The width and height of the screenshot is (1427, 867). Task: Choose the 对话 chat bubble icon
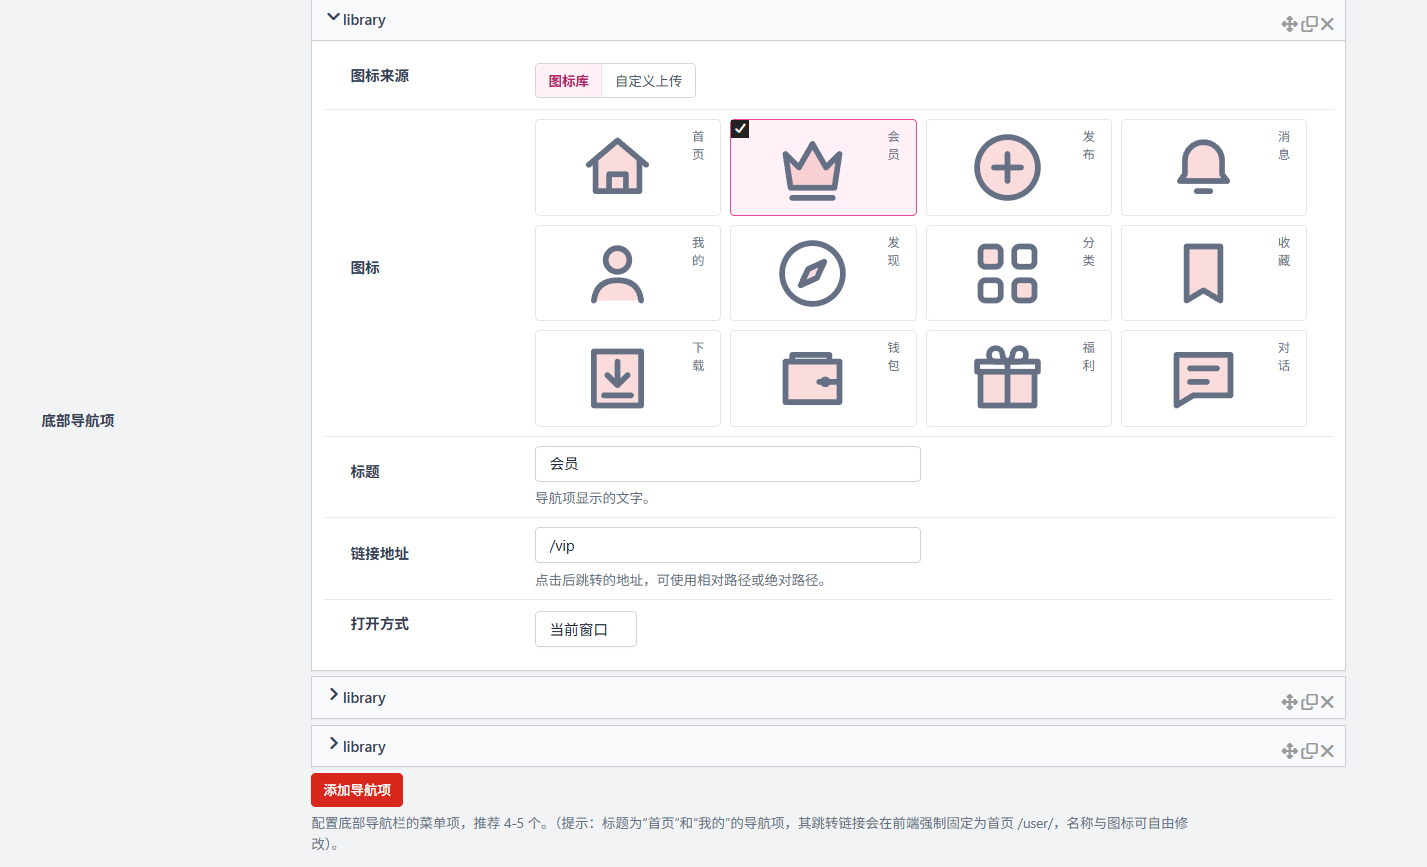click(1213, 378)
